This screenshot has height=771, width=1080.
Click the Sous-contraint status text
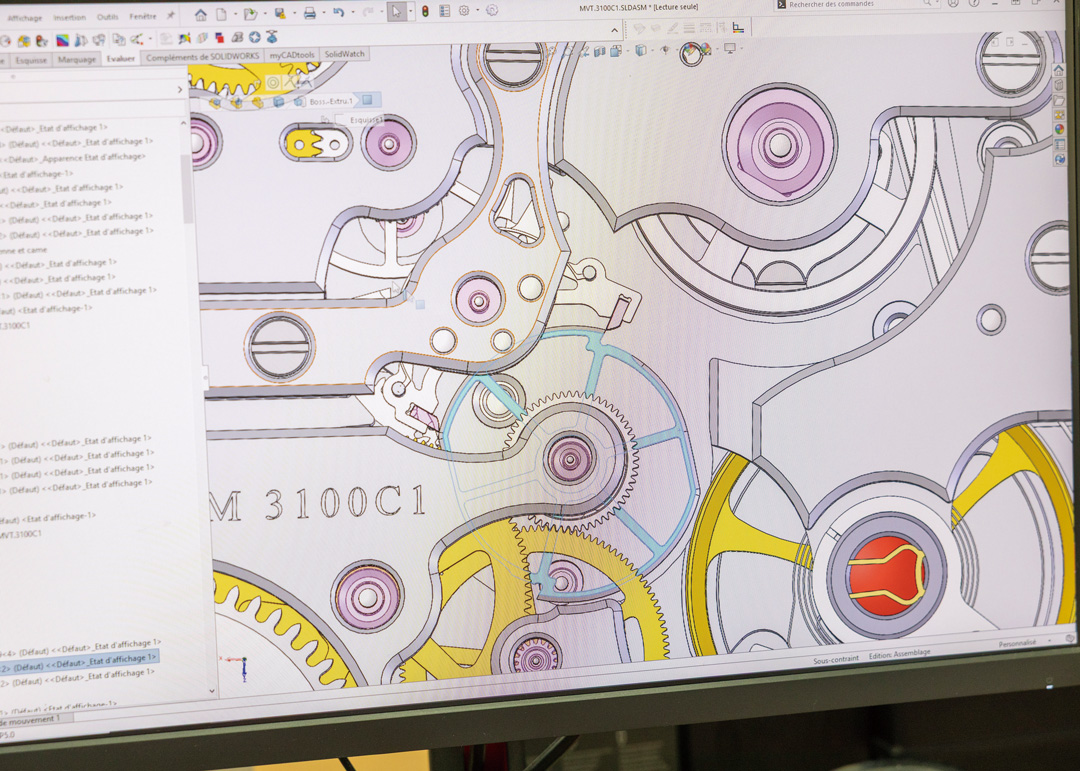[x=836, y=659]
